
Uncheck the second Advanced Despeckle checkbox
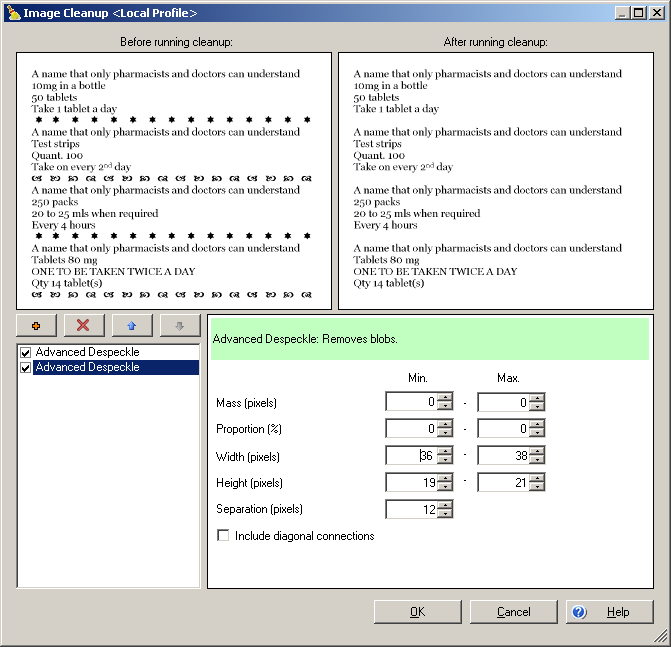point(26,367)
